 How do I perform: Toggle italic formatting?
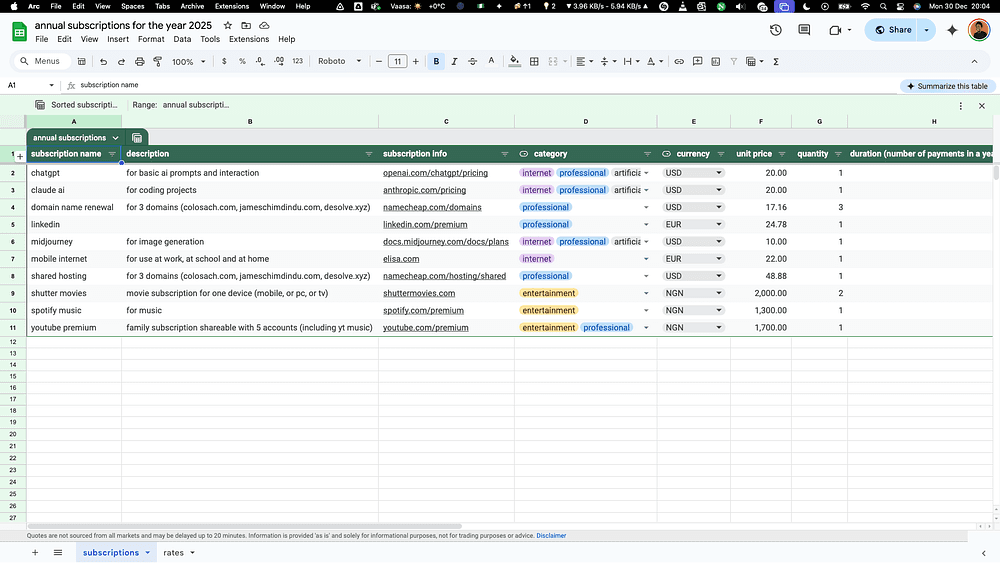[454, 62]
